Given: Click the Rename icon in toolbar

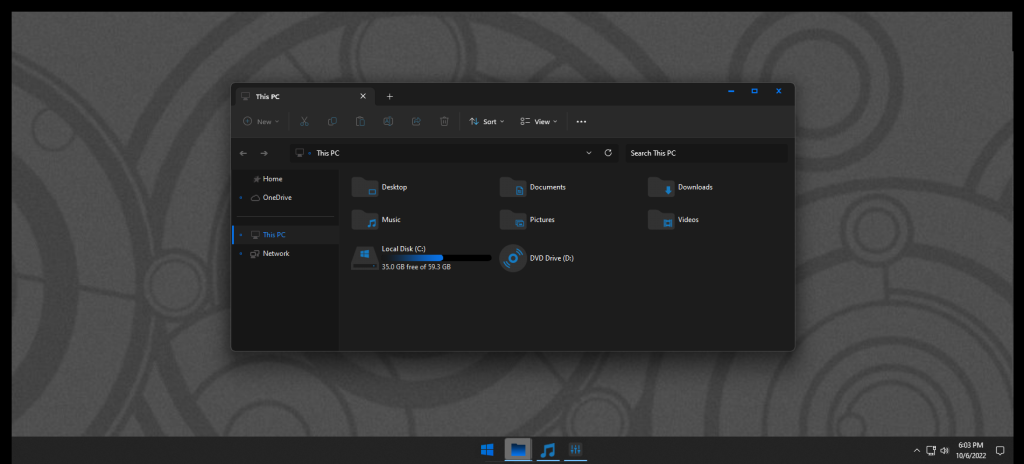Looking at the screenshot, I should point(388,122).
